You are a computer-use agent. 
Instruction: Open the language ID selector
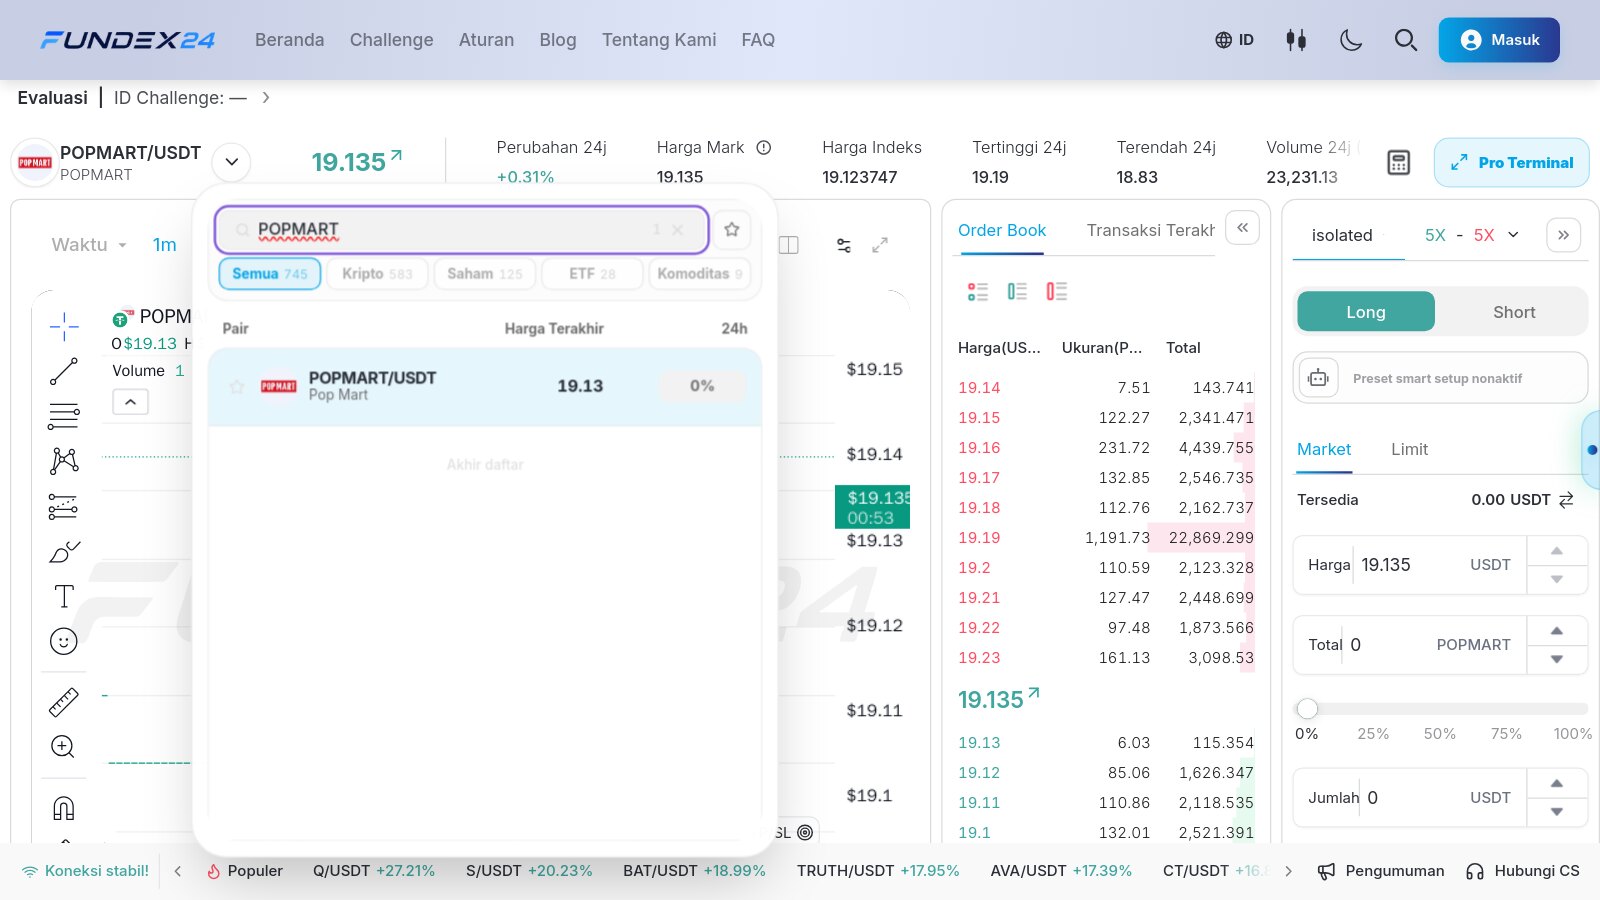(x=1234, y=40)
